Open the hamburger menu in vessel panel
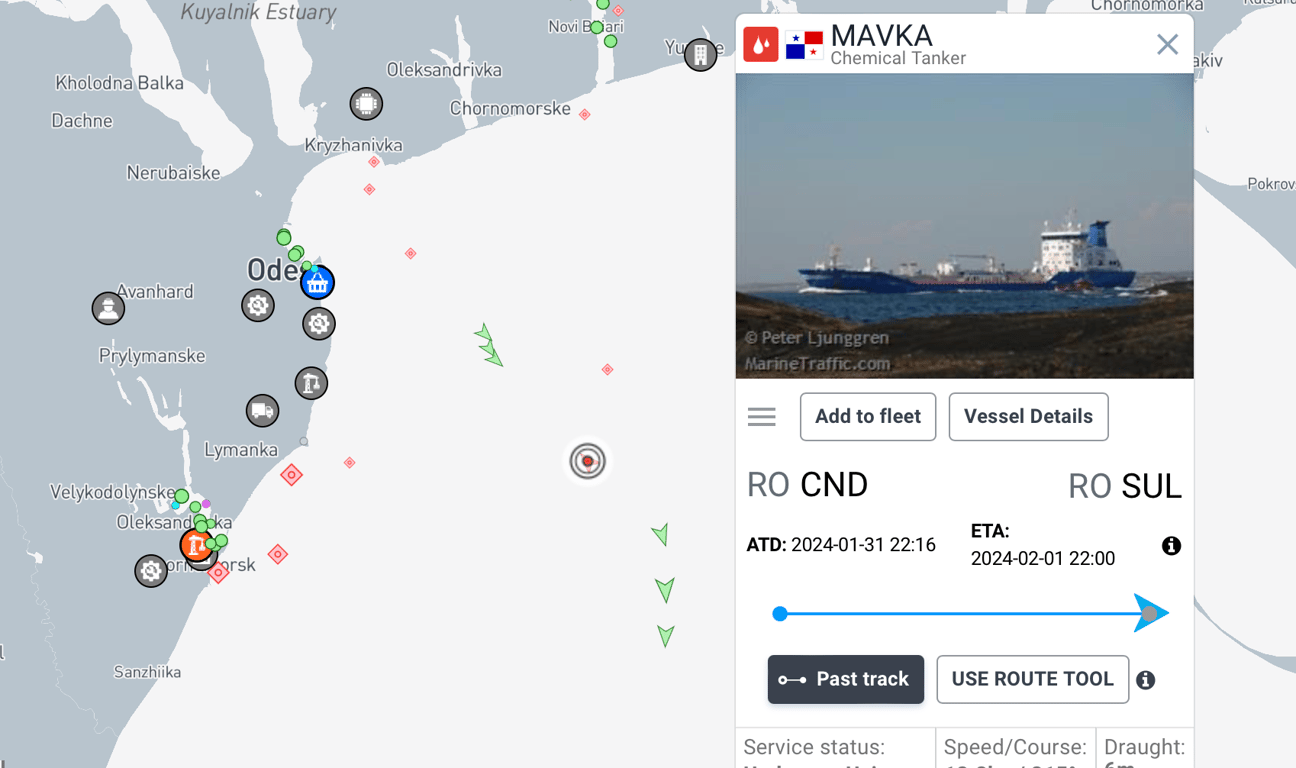 coord(762,417)
